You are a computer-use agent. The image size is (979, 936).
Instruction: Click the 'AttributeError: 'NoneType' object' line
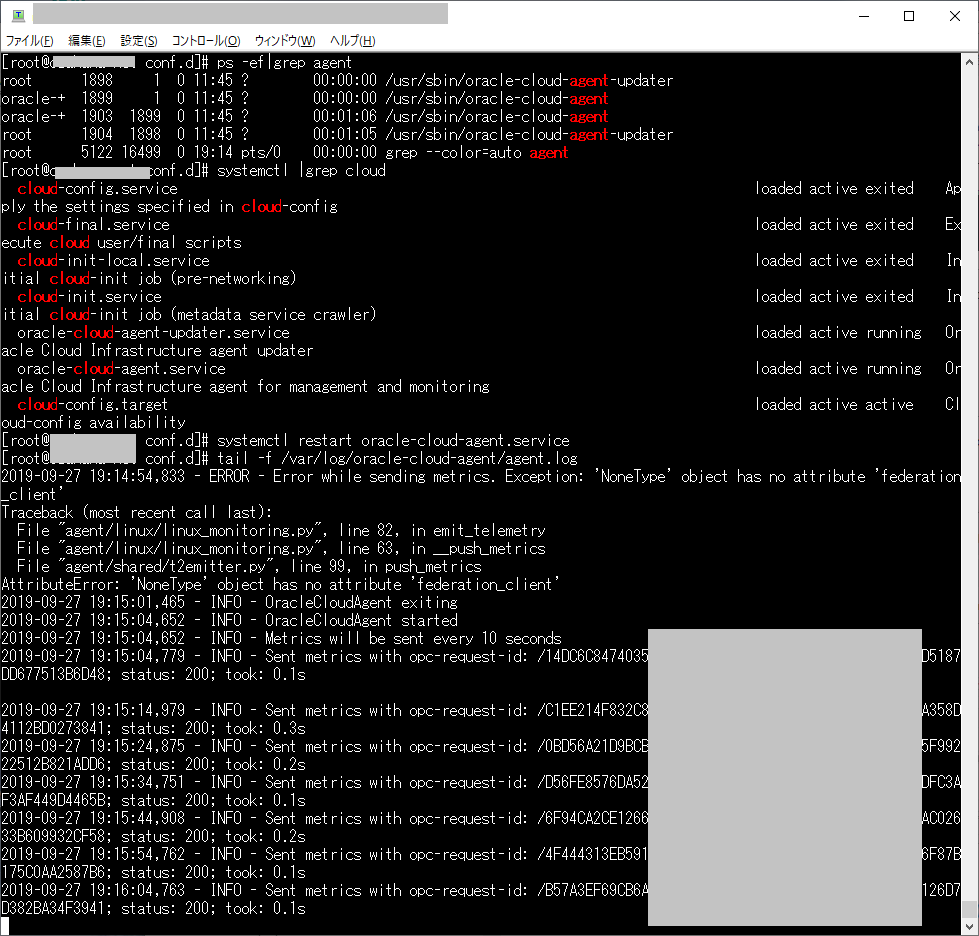[280, 585]
